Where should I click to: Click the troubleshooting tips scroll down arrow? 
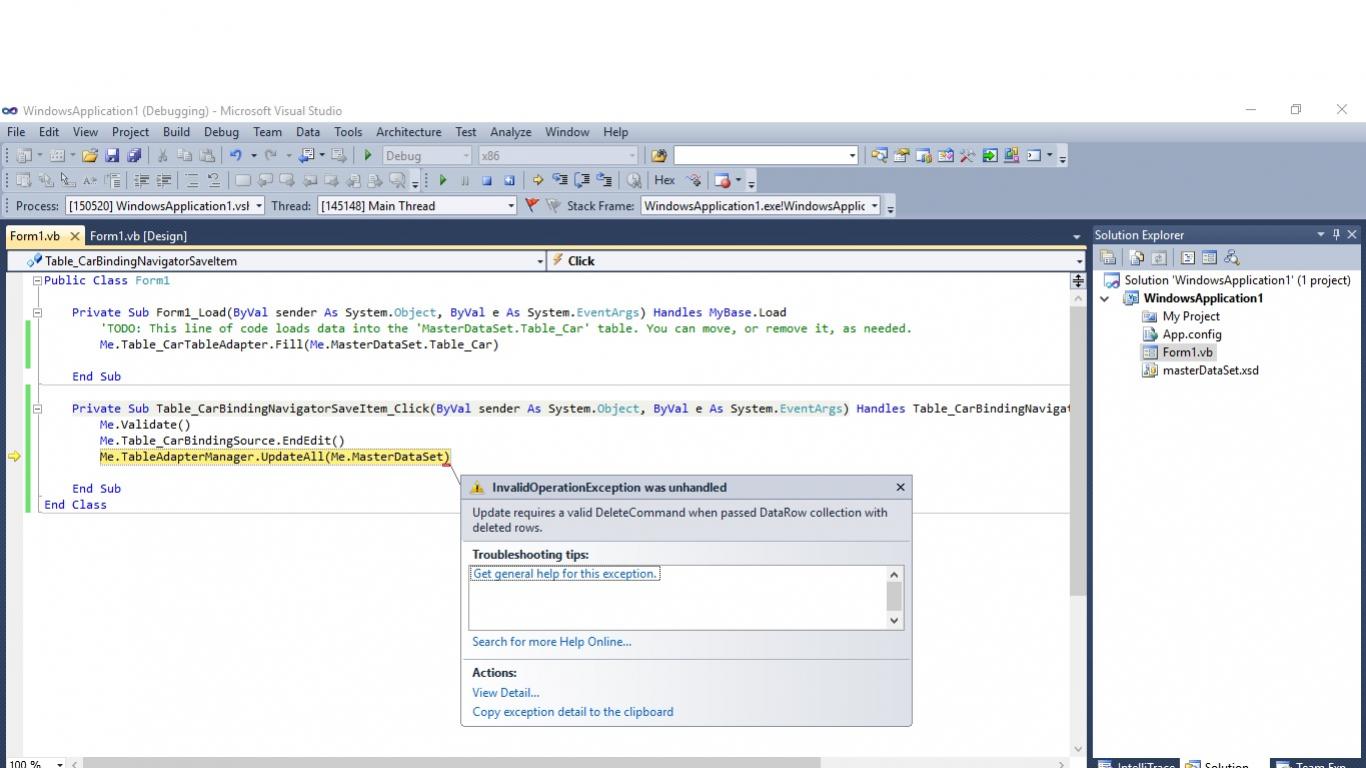click(894, 620)
